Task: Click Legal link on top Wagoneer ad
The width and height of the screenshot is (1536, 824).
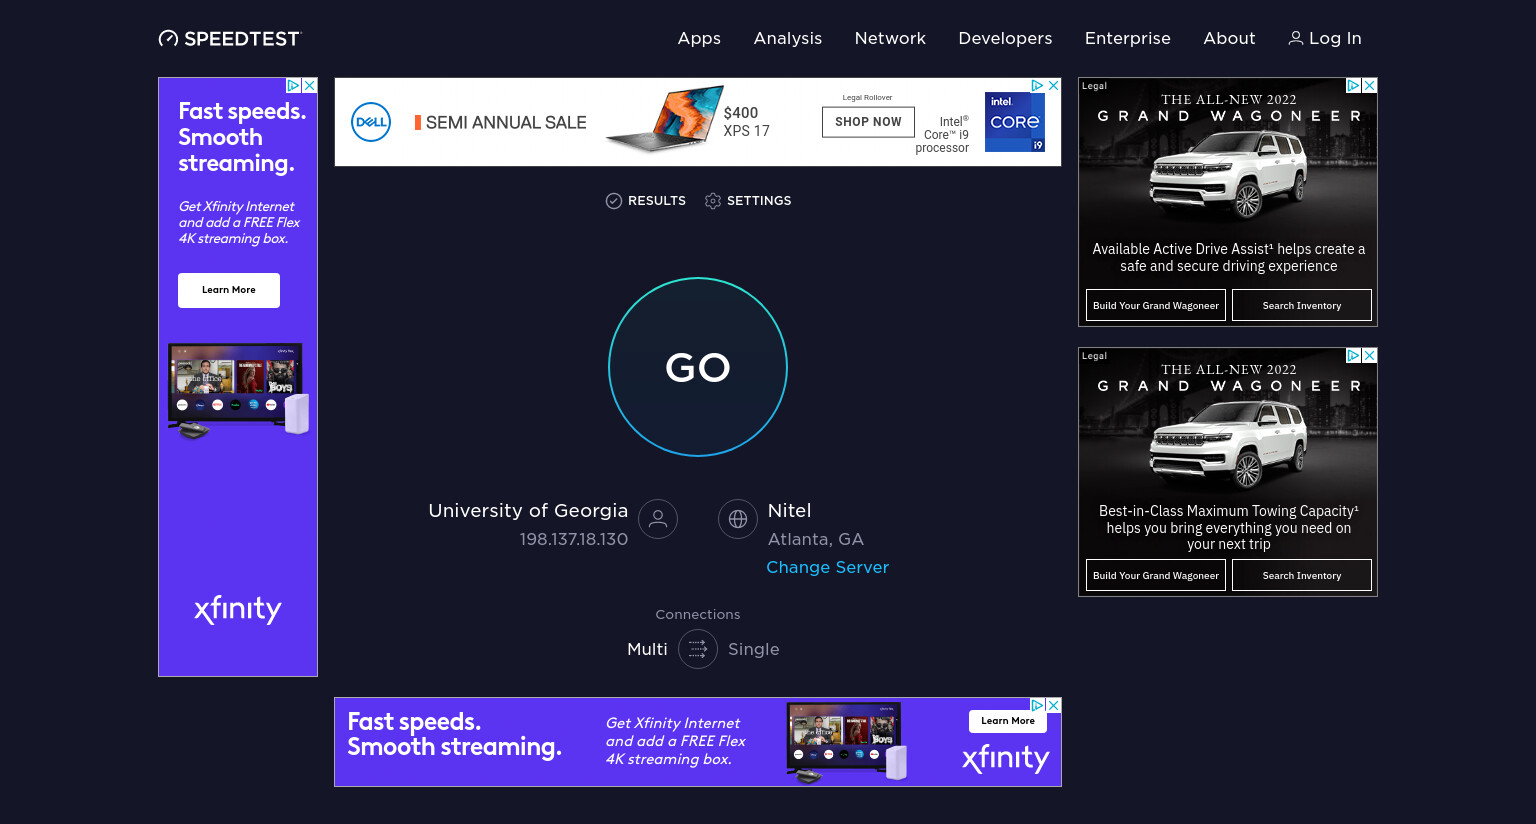Action: [x=1094, y=86]
